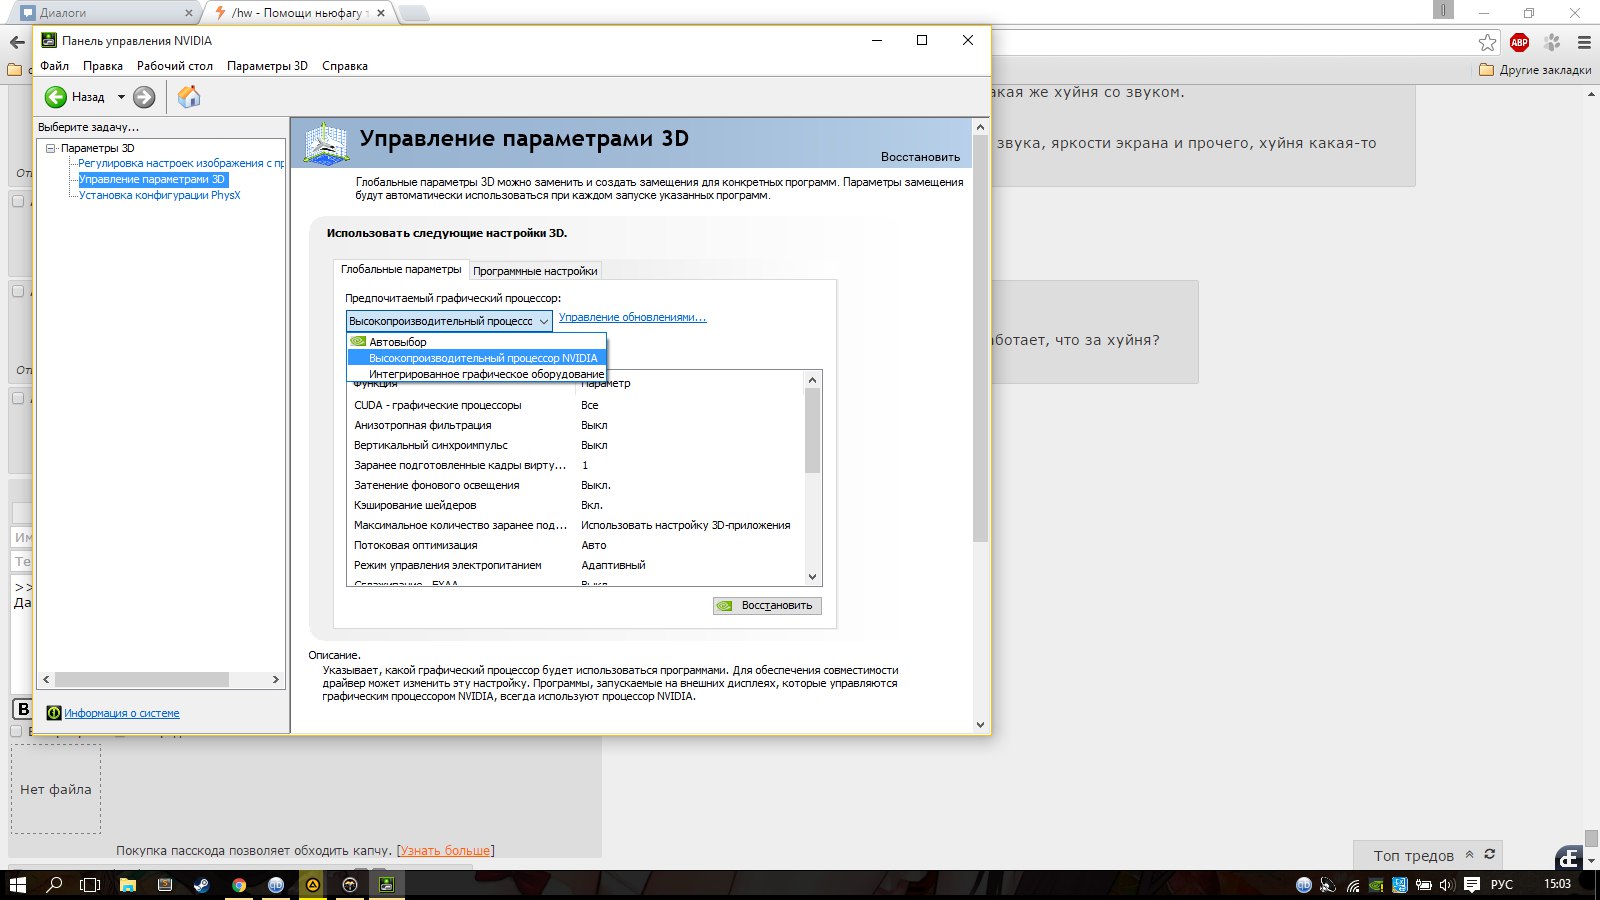Open the Action Center notifications icon

(x=1471, y=885)
